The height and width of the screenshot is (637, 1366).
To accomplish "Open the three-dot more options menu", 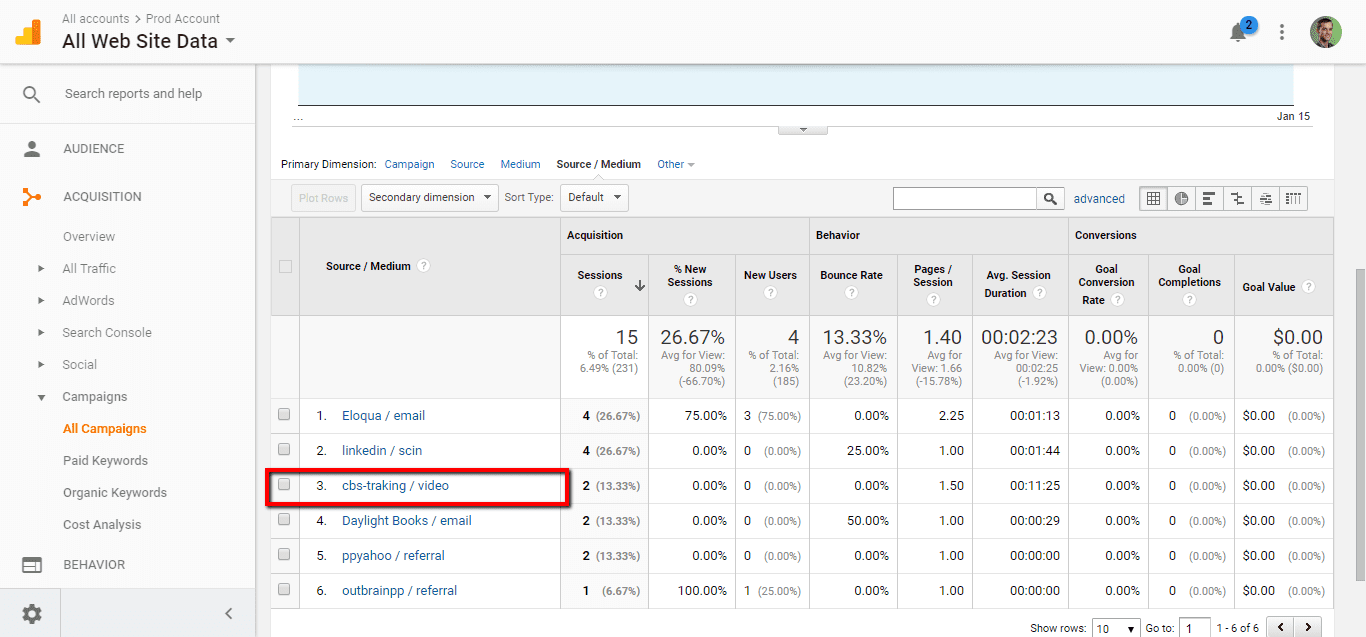I will click(x=1282, y=32).
